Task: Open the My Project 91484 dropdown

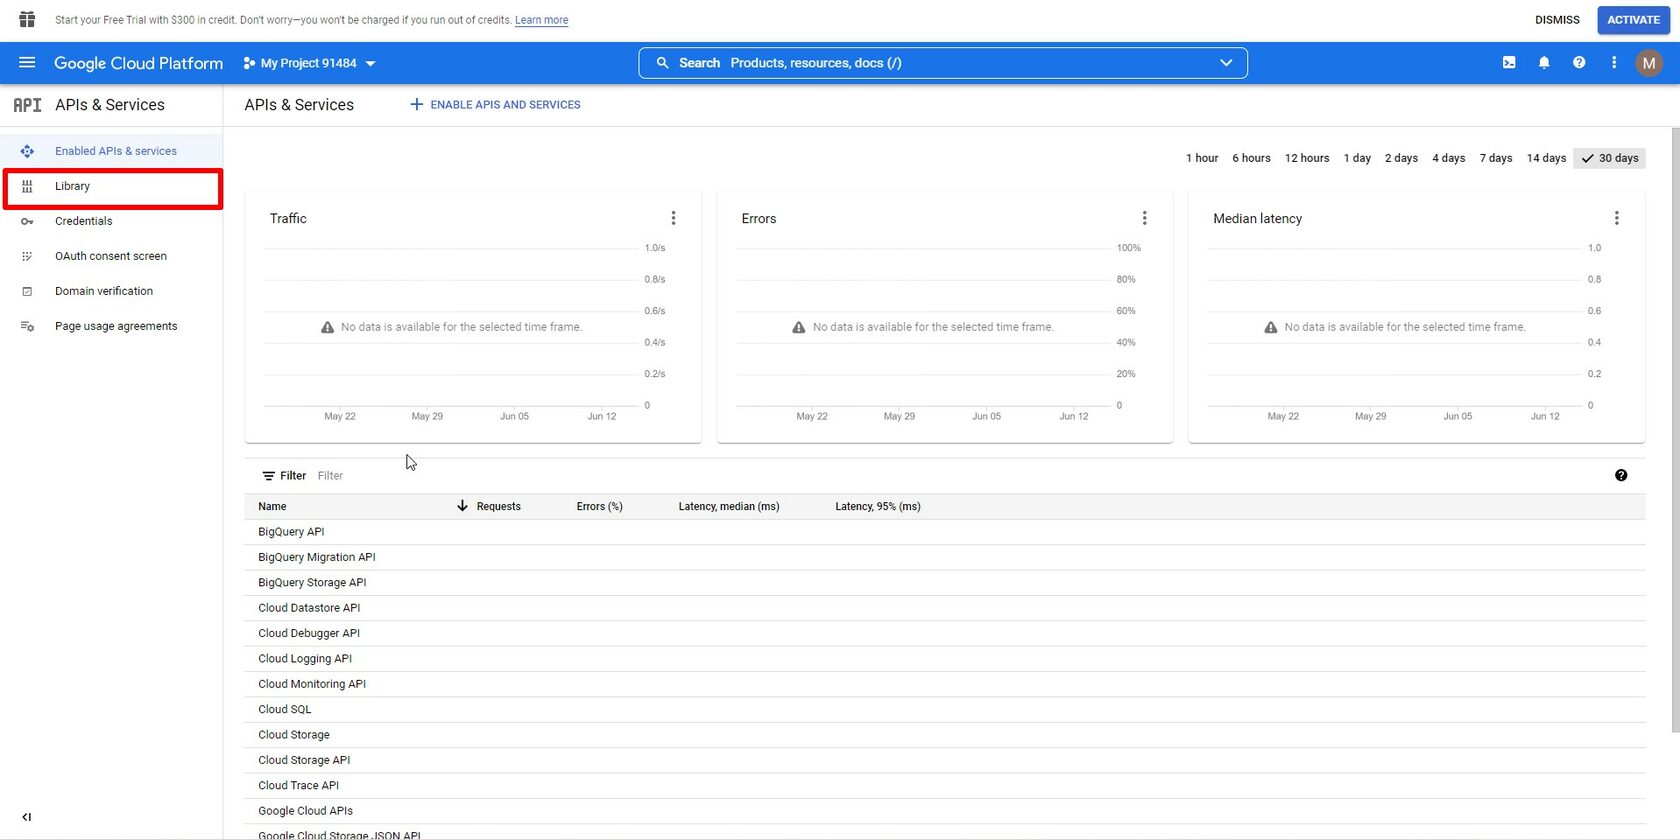Action: point(310,63)
